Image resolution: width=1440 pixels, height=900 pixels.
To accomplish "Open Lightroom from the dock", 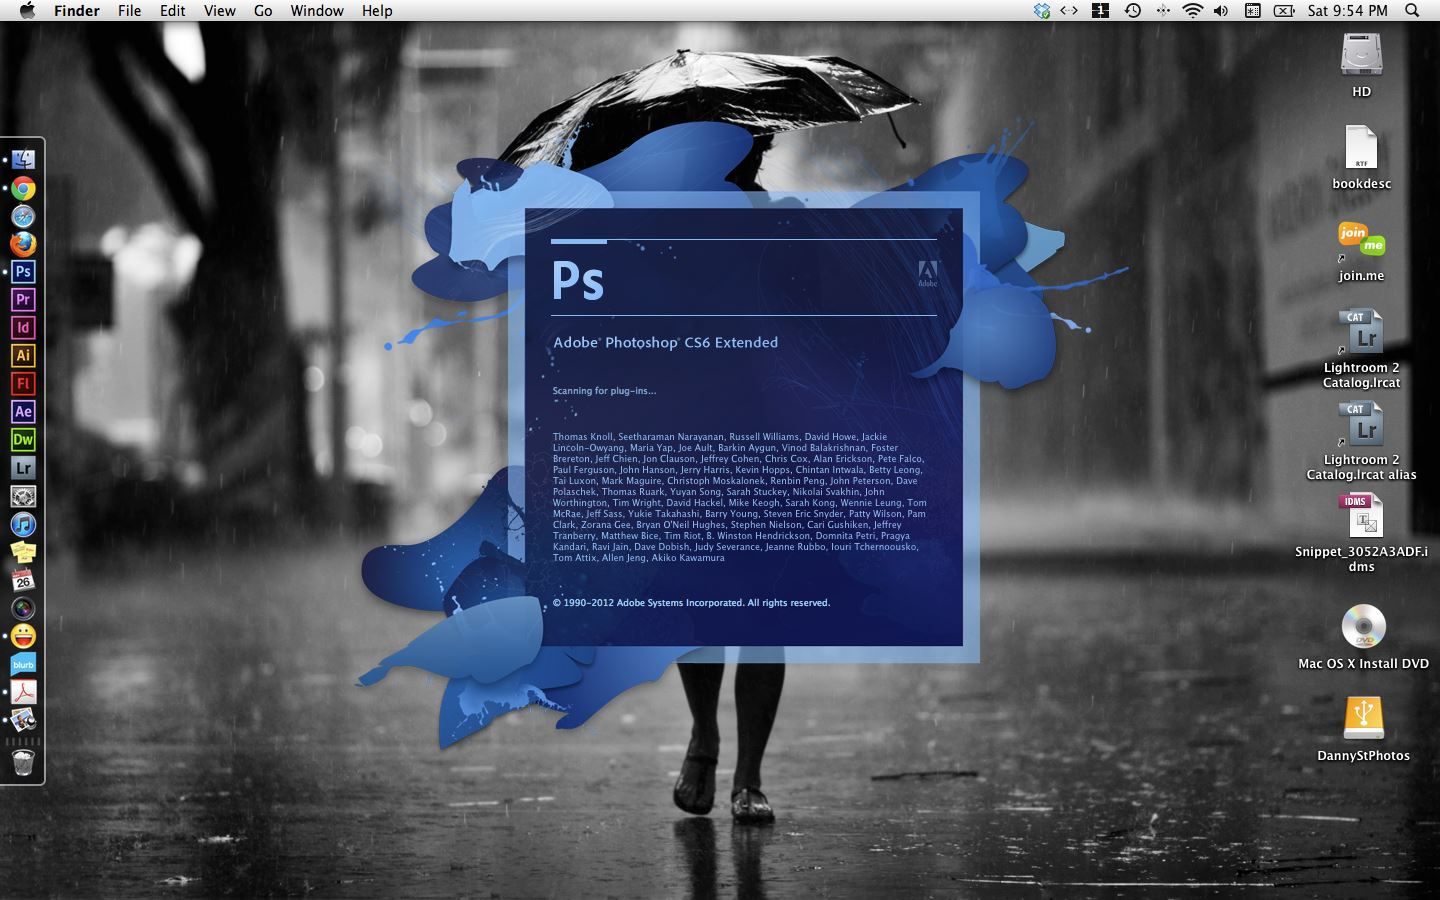I will point(23,468).
